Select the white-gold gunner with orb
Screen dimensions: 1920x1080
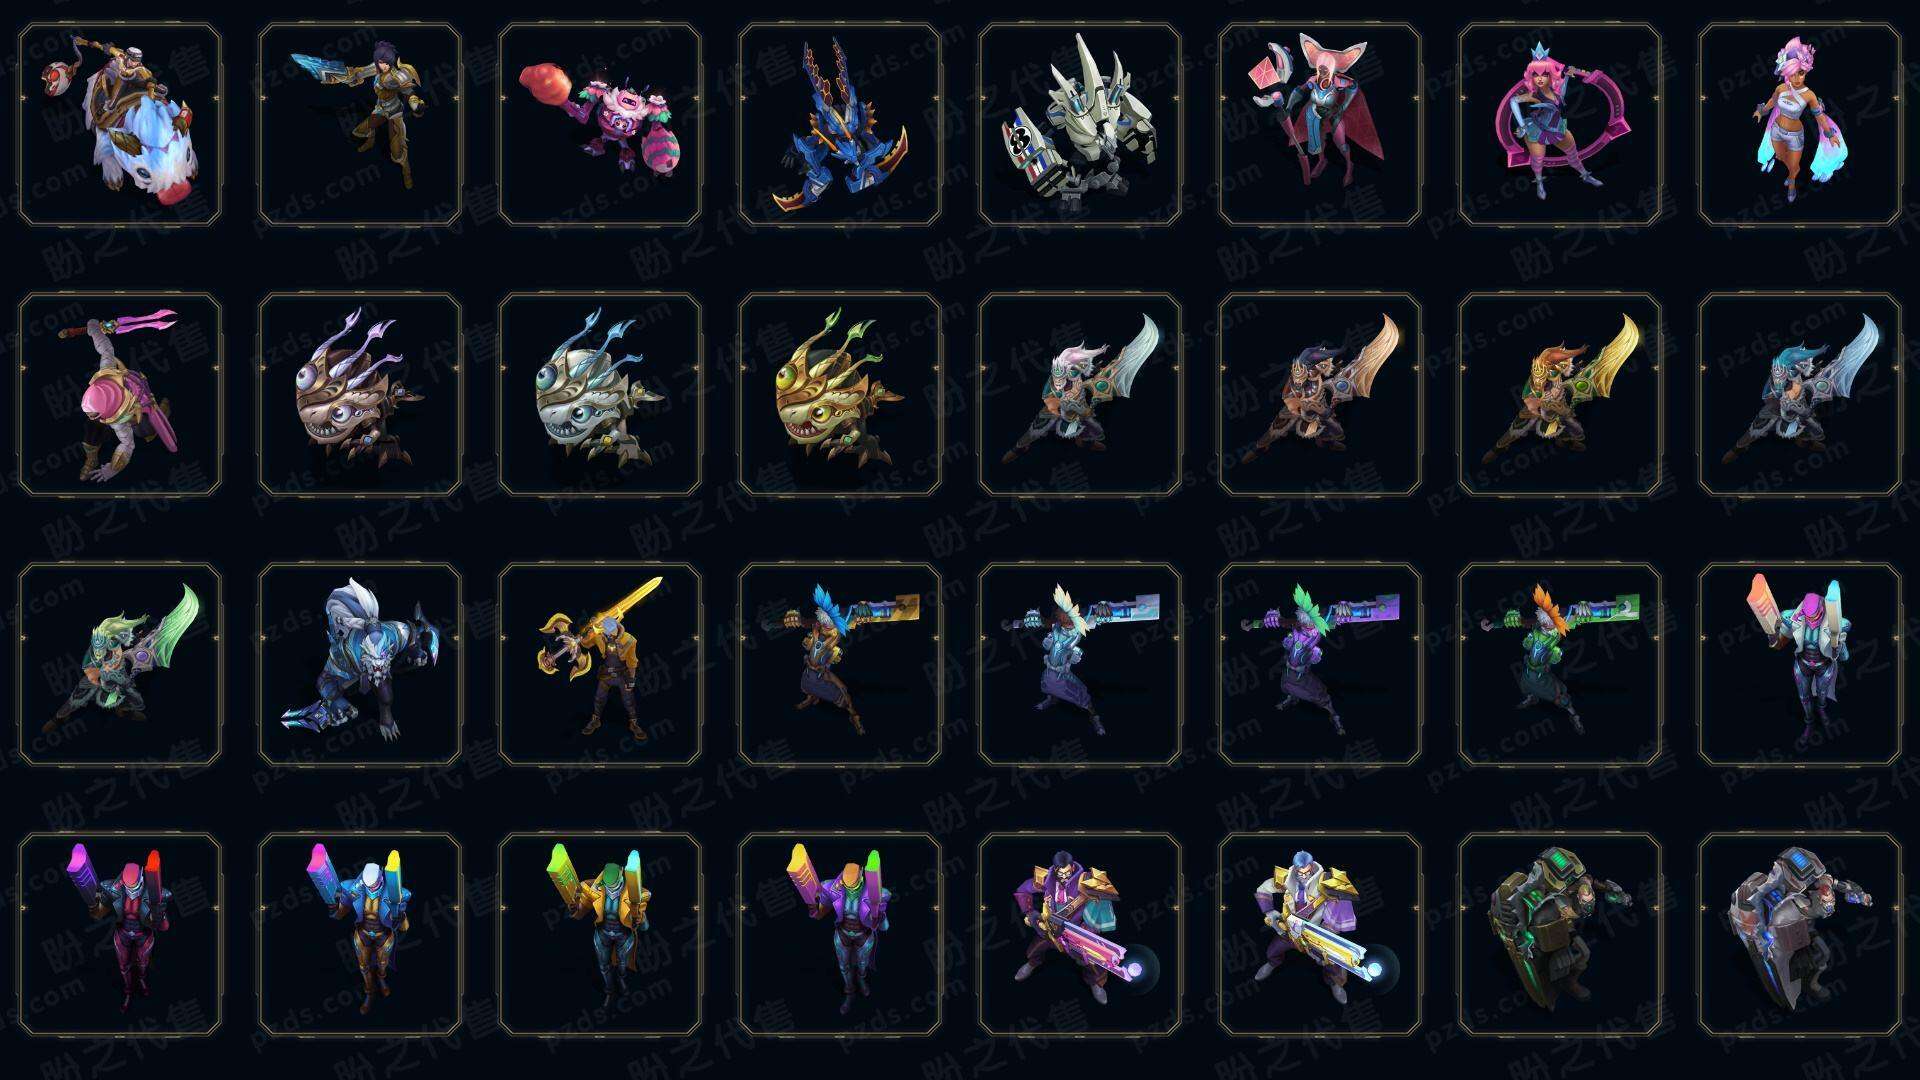coord(1320,934)
